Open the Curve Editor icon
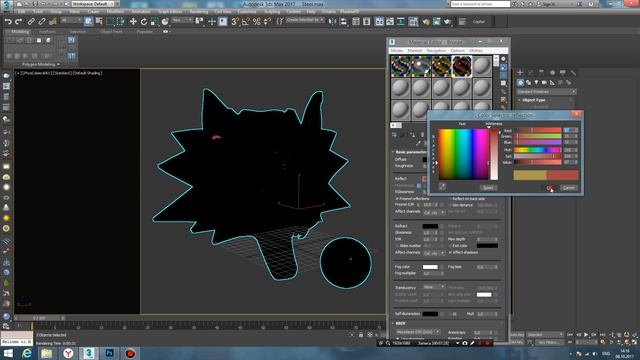Image resolution: width=640 pixels, height=360 pixels. click(x=390, y=22)
